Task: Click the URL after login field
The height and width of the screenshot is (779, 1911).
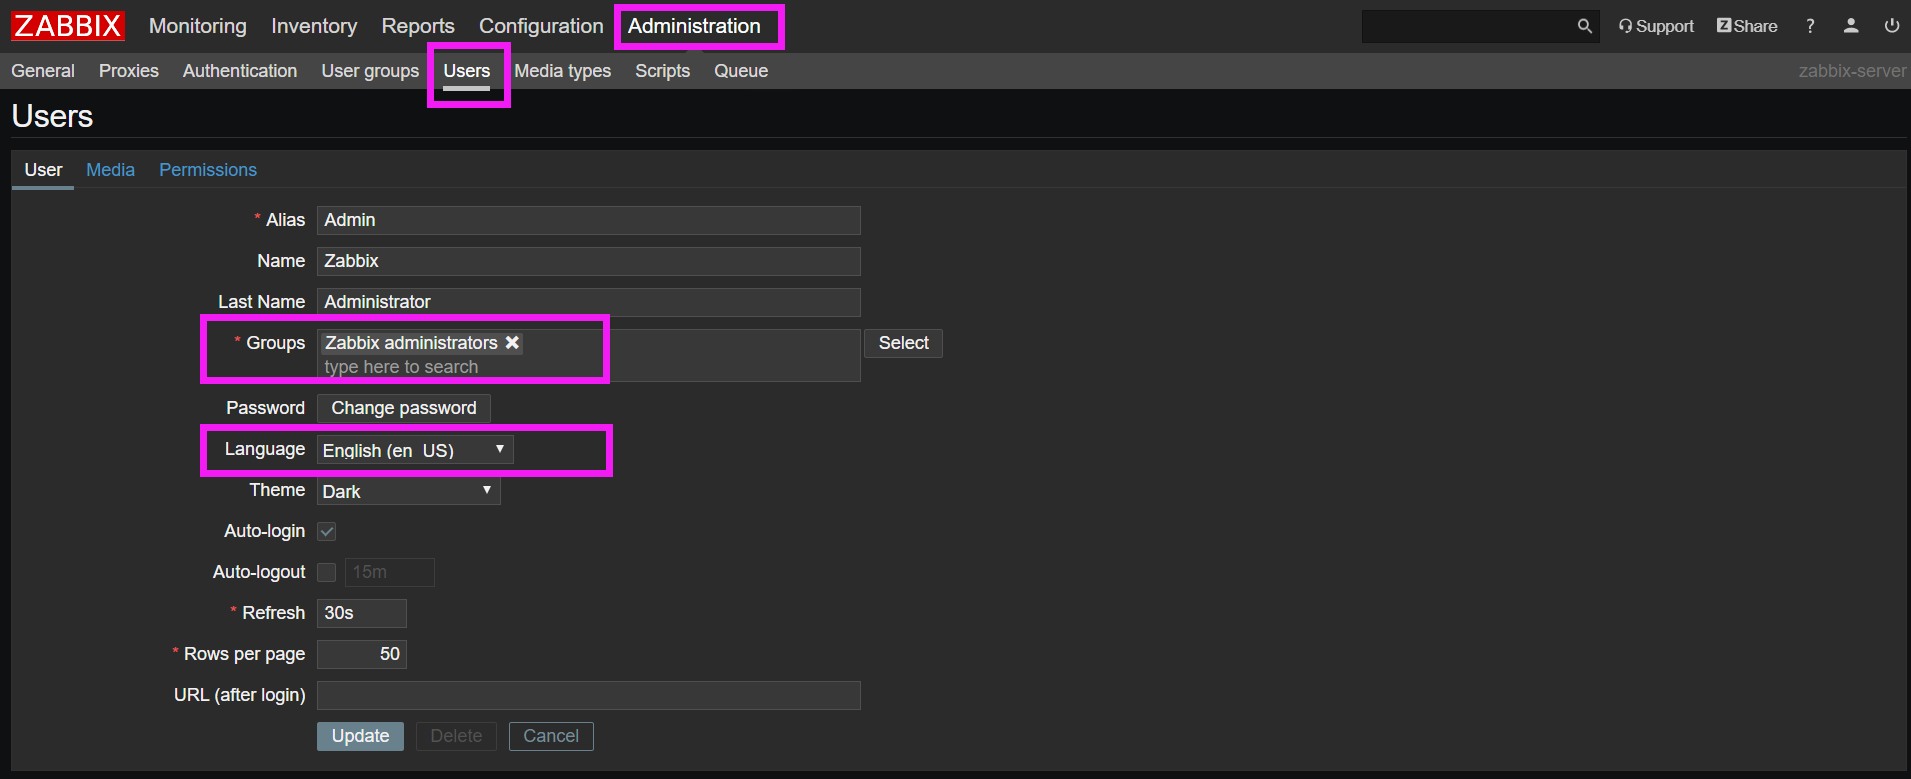Action: [589, 695]
